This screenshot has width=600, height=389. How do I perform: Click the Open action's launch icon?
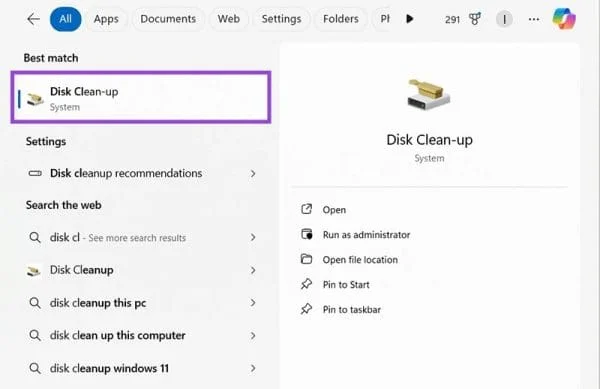307,209
